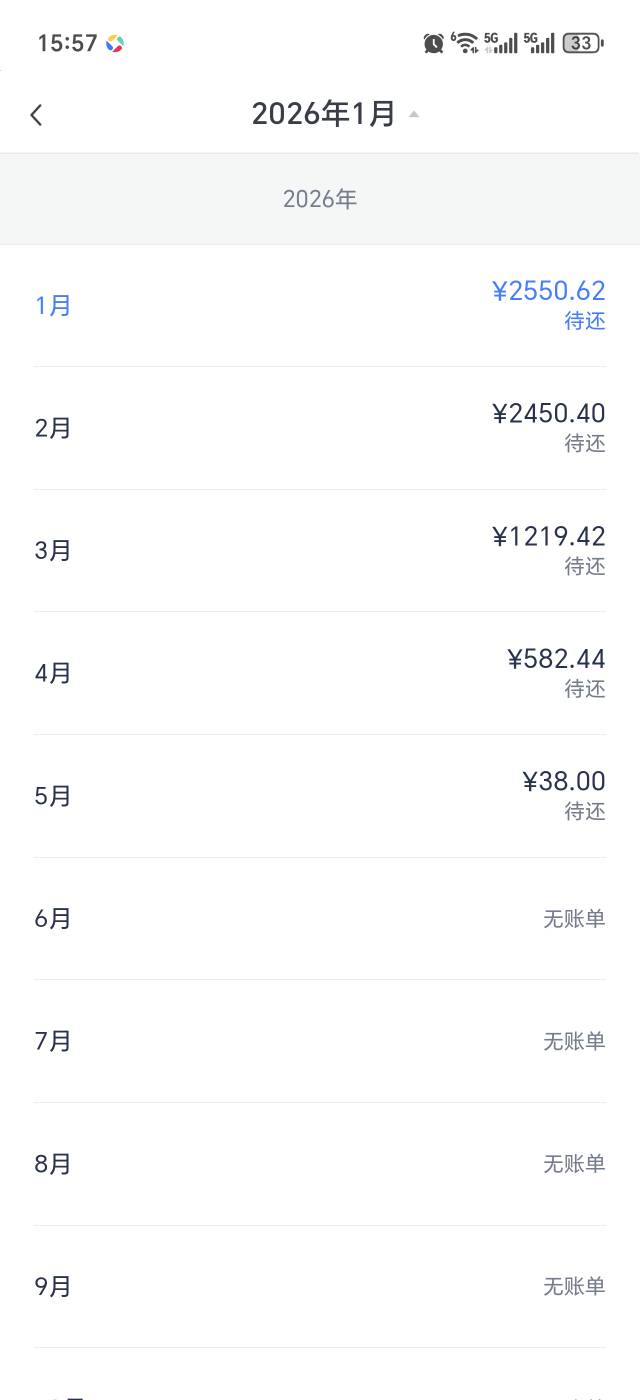This screenshot has width=640, height=1400.
Task: Tap the back arrow icon
Action: (x=37, y=115)
